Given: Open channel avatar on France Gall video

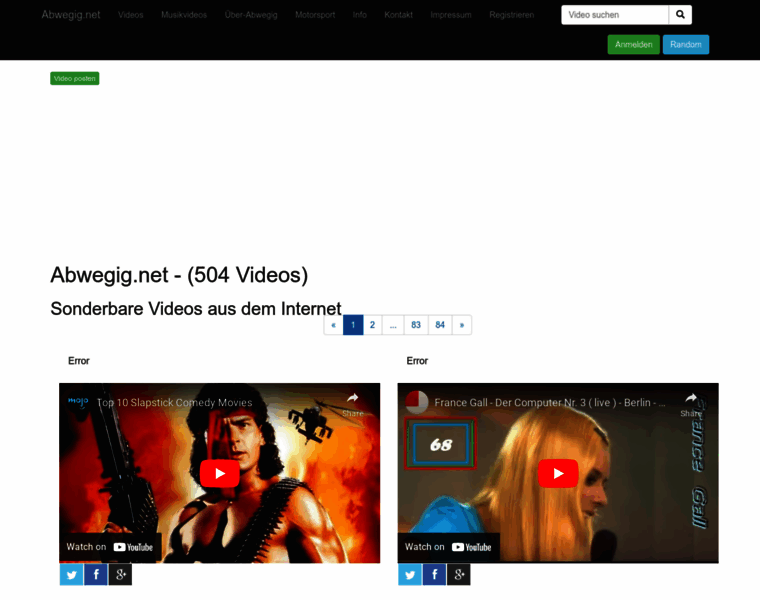Looking at the screenshot, I should pos(417,402).
